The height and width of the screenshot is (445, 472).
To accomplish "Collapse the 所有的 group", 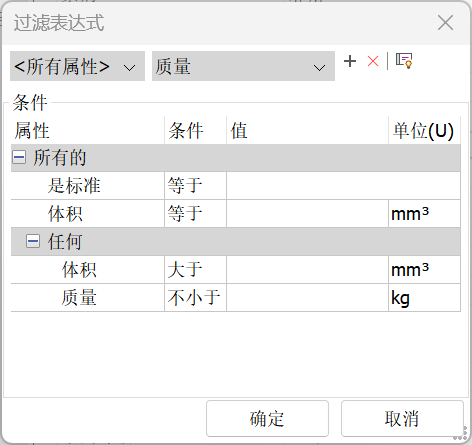I will 19,157.
